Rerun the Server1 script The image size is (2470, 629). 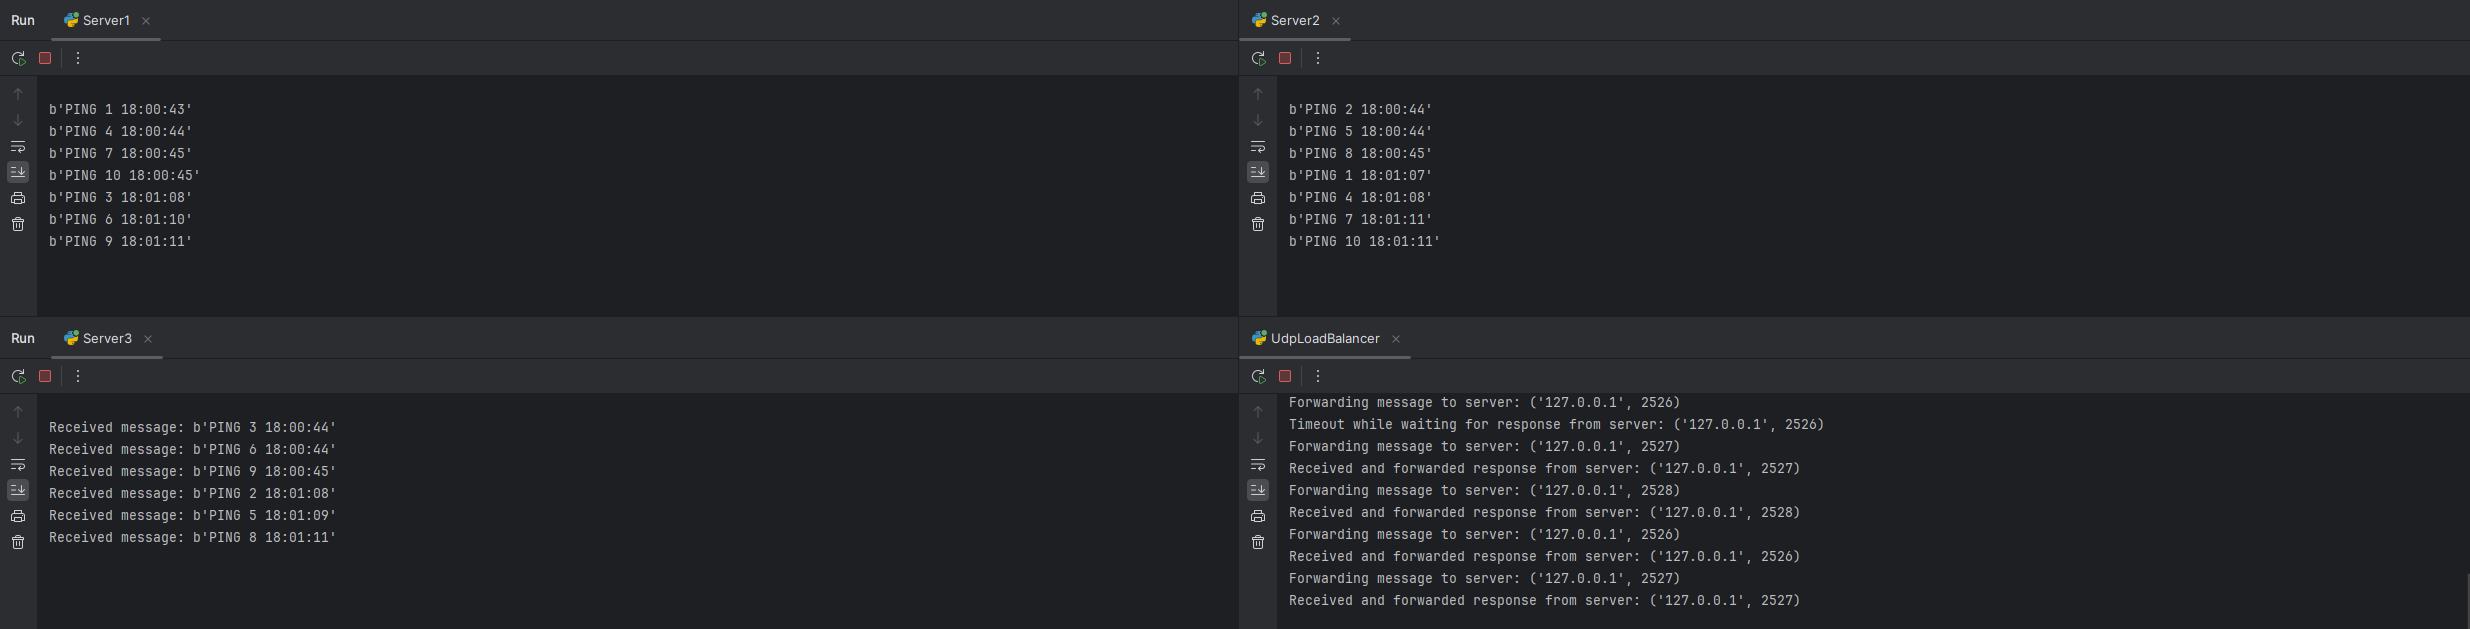pyautogui.click(x=18, y=58)
